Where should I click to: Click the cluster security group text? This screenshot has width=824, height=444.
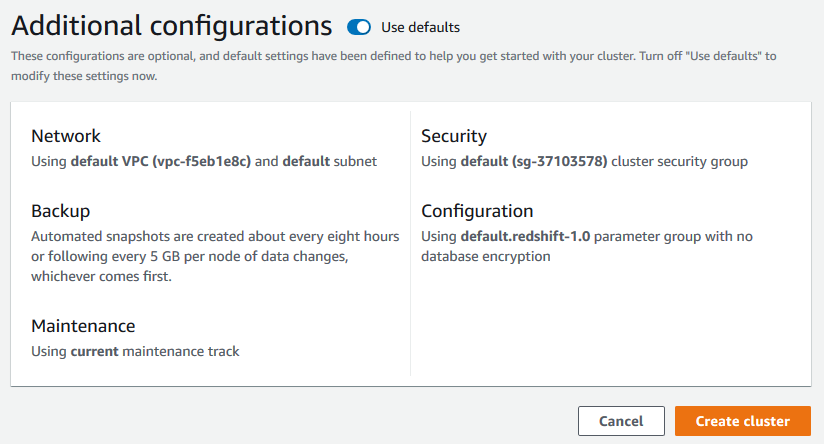click(x=679, y=161)
